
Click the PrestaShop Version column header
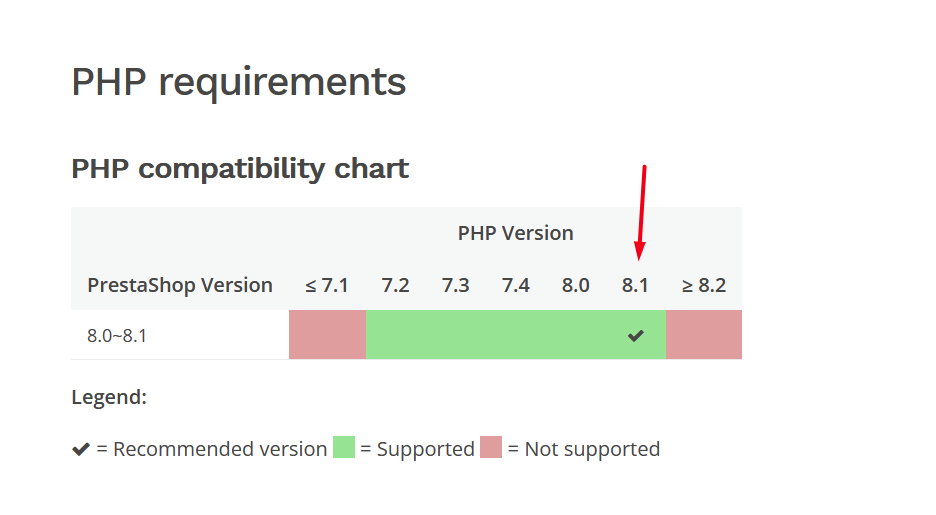[x=180, y=285]
